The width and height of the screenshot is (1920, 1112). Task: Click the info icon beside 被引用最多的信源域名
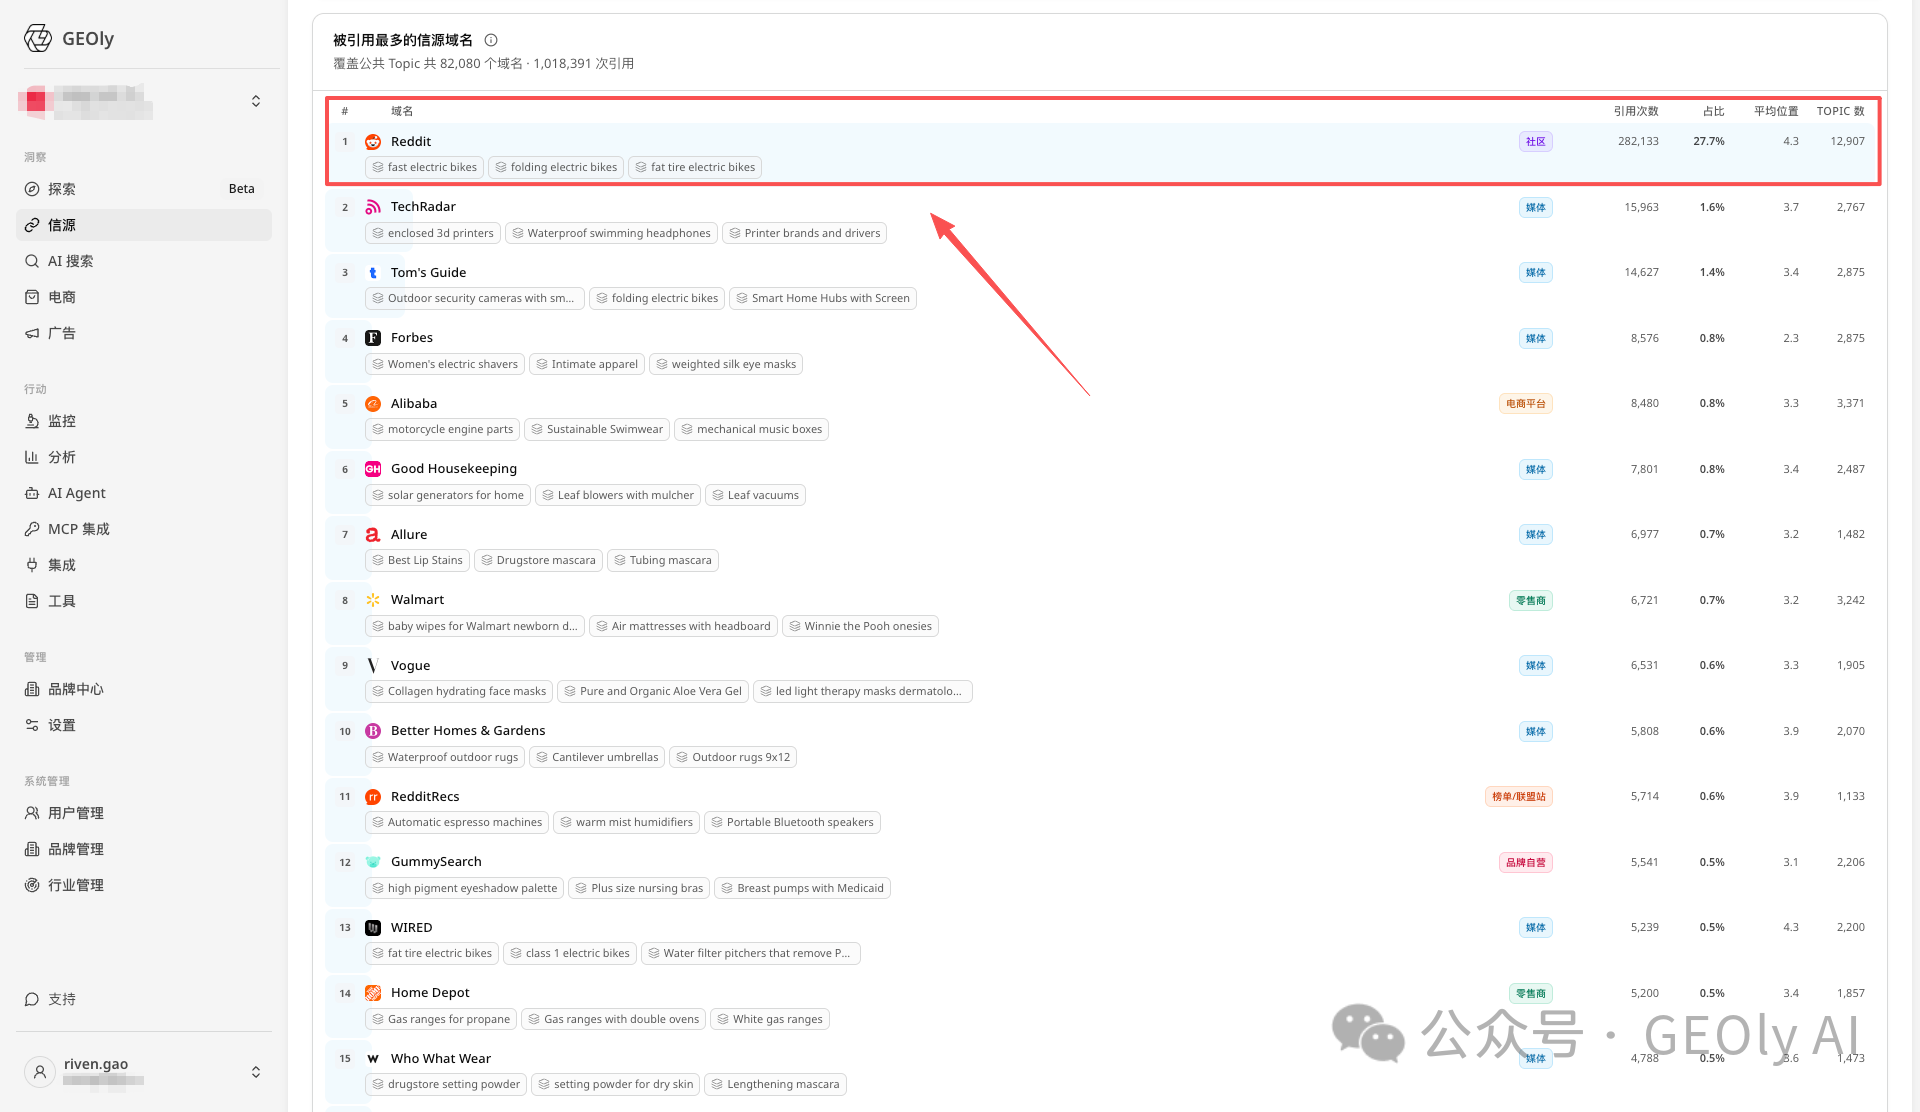pos(491,40)
